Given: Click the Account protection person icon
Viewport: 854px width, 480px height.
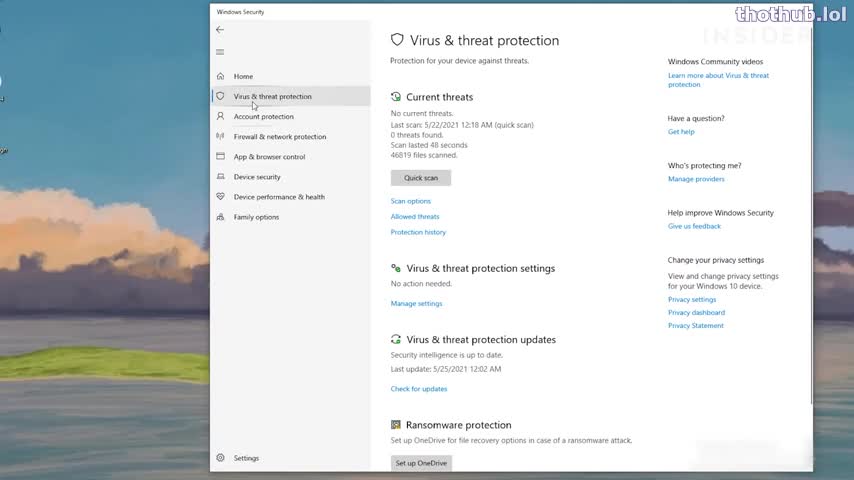Looking at the screenshot, I should 221,116.
